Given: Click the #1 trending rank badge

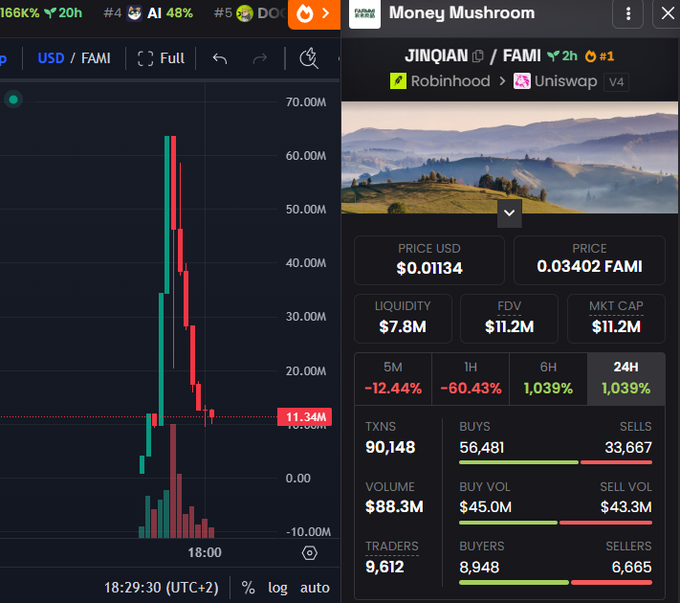Looking at the screenshot, I should (599, 56).
